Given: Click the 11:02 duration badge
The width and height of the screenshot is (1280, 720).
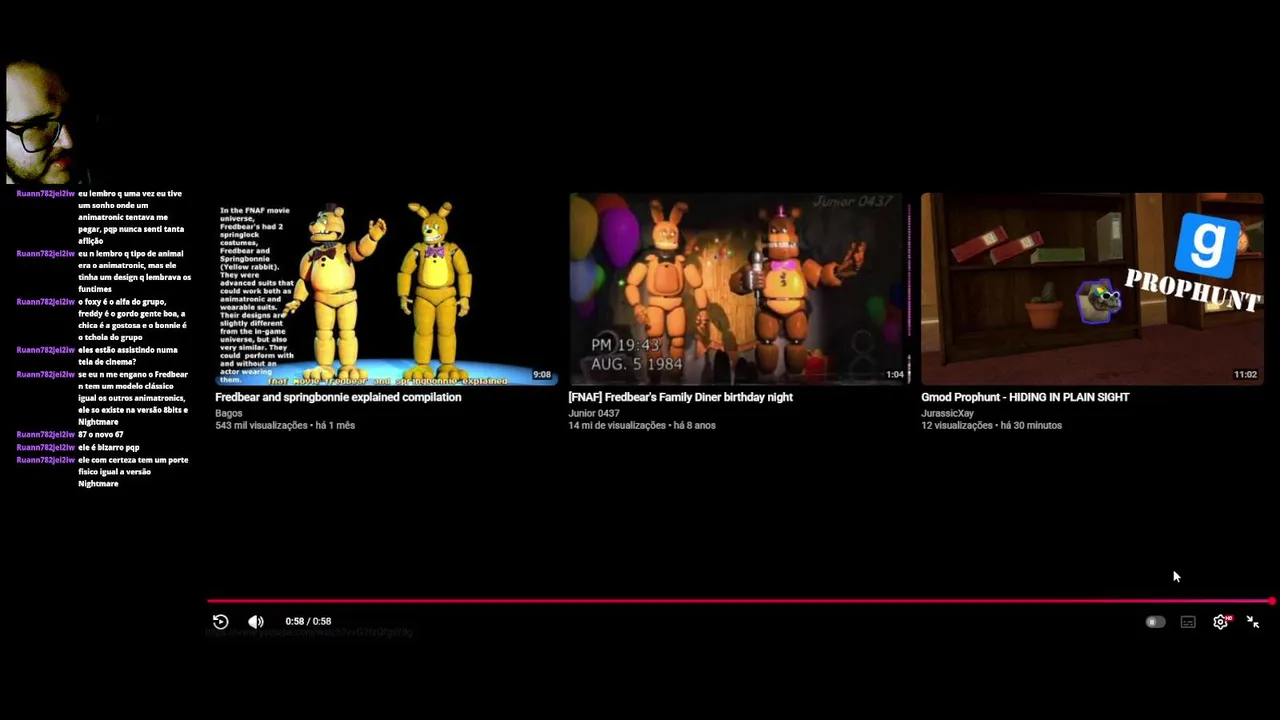Looking at the screenshot, I should [x=1245, y=375].
